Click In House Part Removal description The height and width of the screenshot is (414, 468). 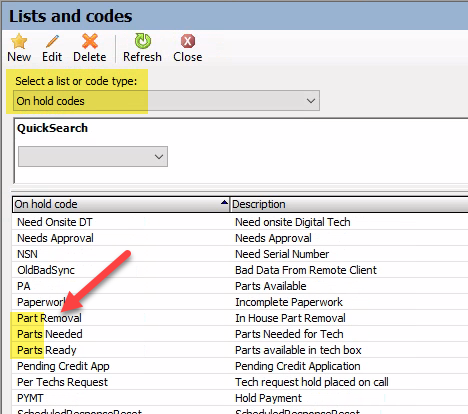pyautogui.click(x=290, y=318)
